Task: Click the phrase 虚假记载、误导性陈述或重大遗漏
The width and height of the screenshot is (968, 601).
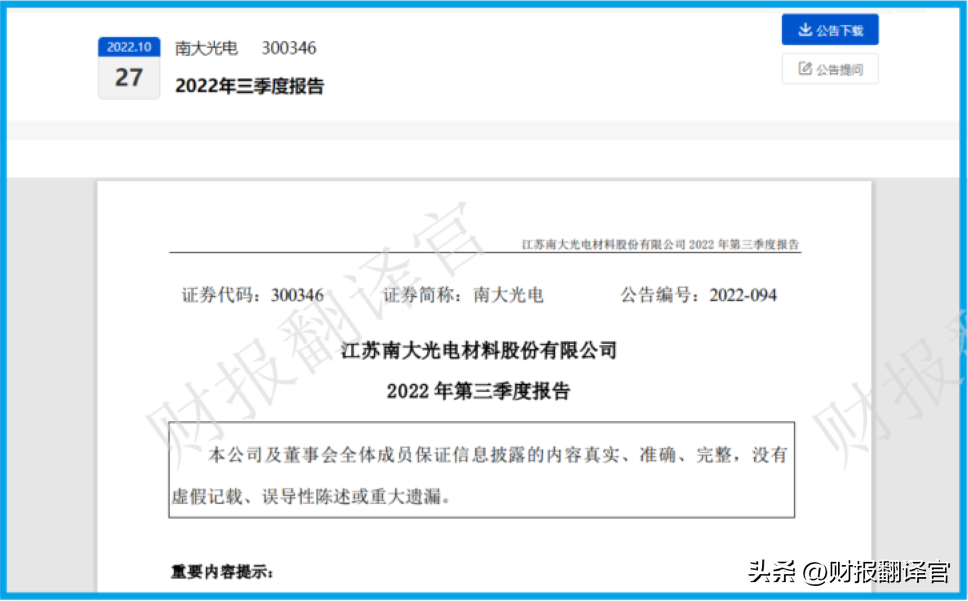Action: [306, 495]
